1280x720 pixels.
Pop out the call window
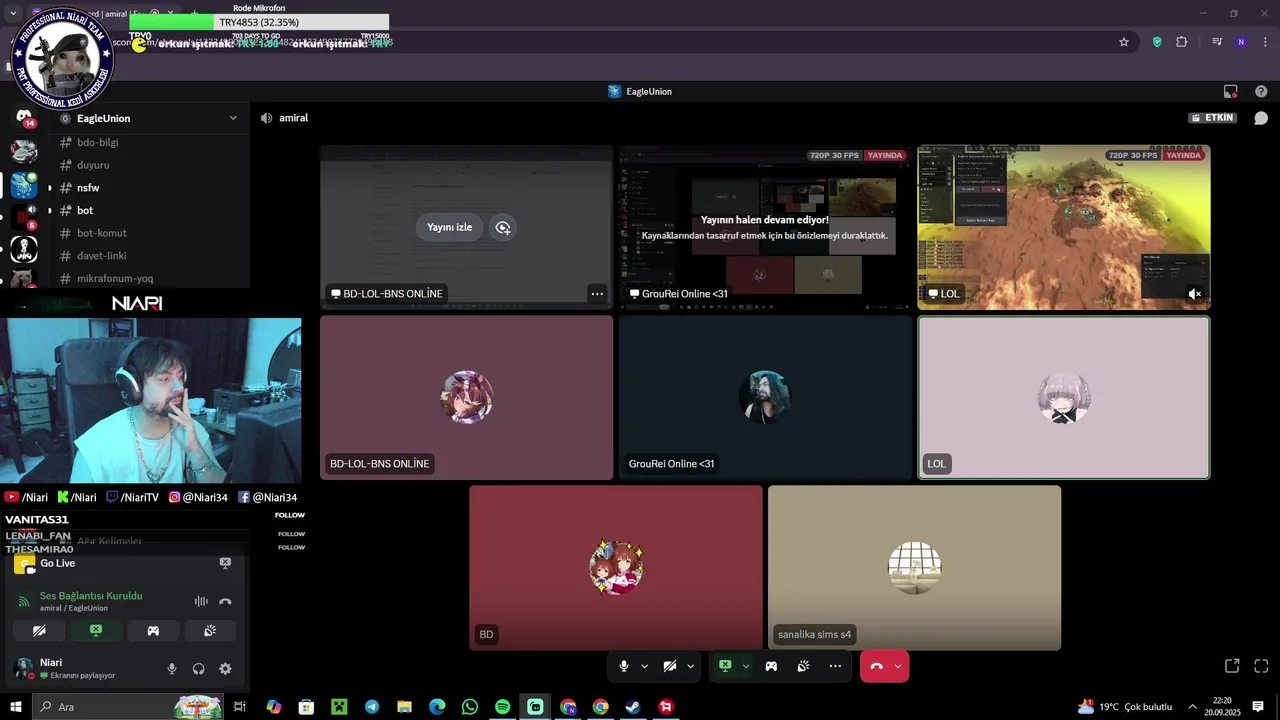point(1232,666)
